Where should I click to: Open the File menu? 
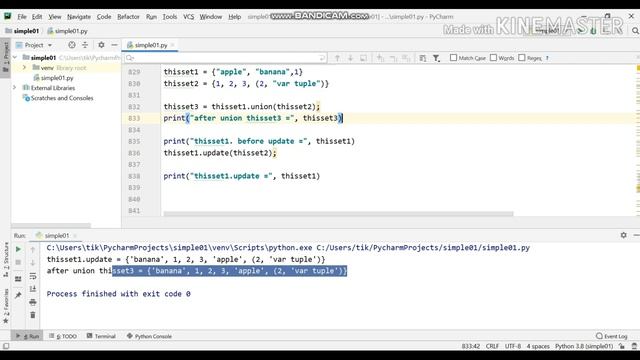22,17
